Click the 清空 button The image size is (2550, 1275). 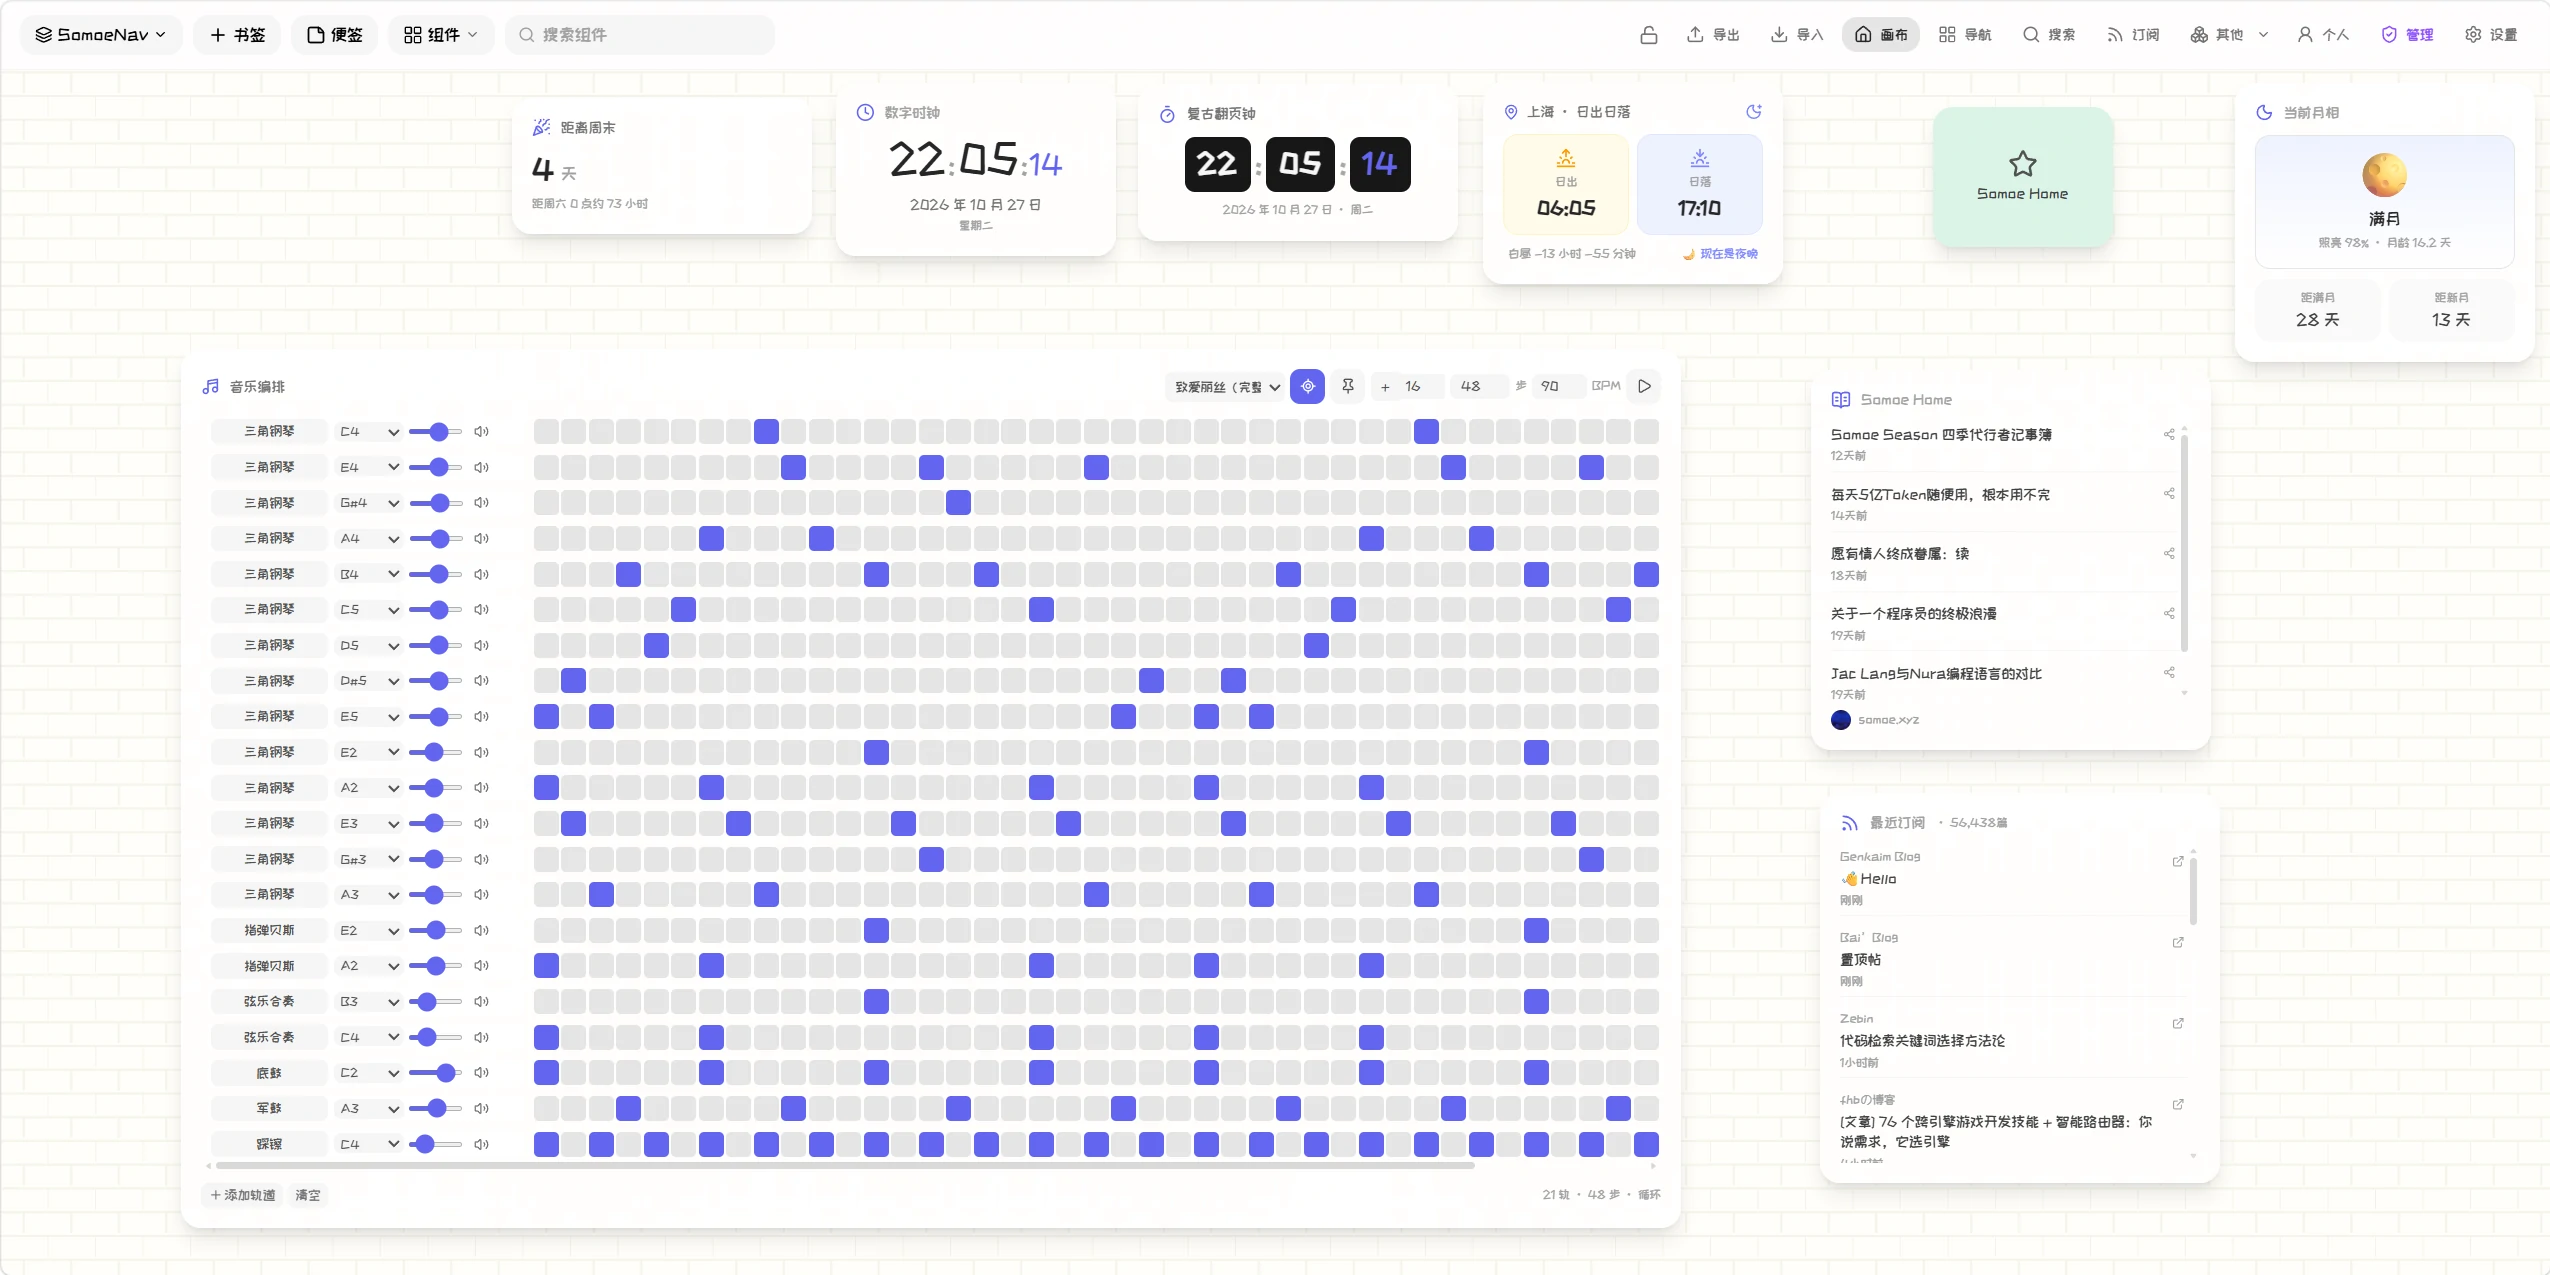(x=307, y=1196)
